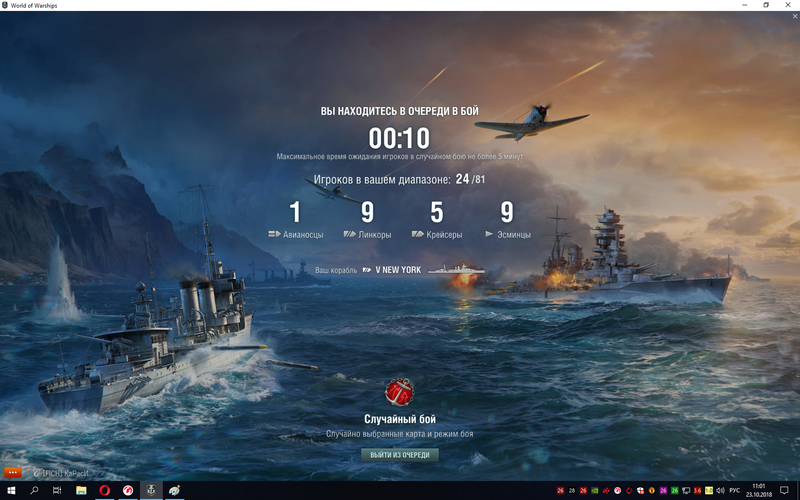
Task: Switch input language via РУС indicator
Action: [735, 490]
